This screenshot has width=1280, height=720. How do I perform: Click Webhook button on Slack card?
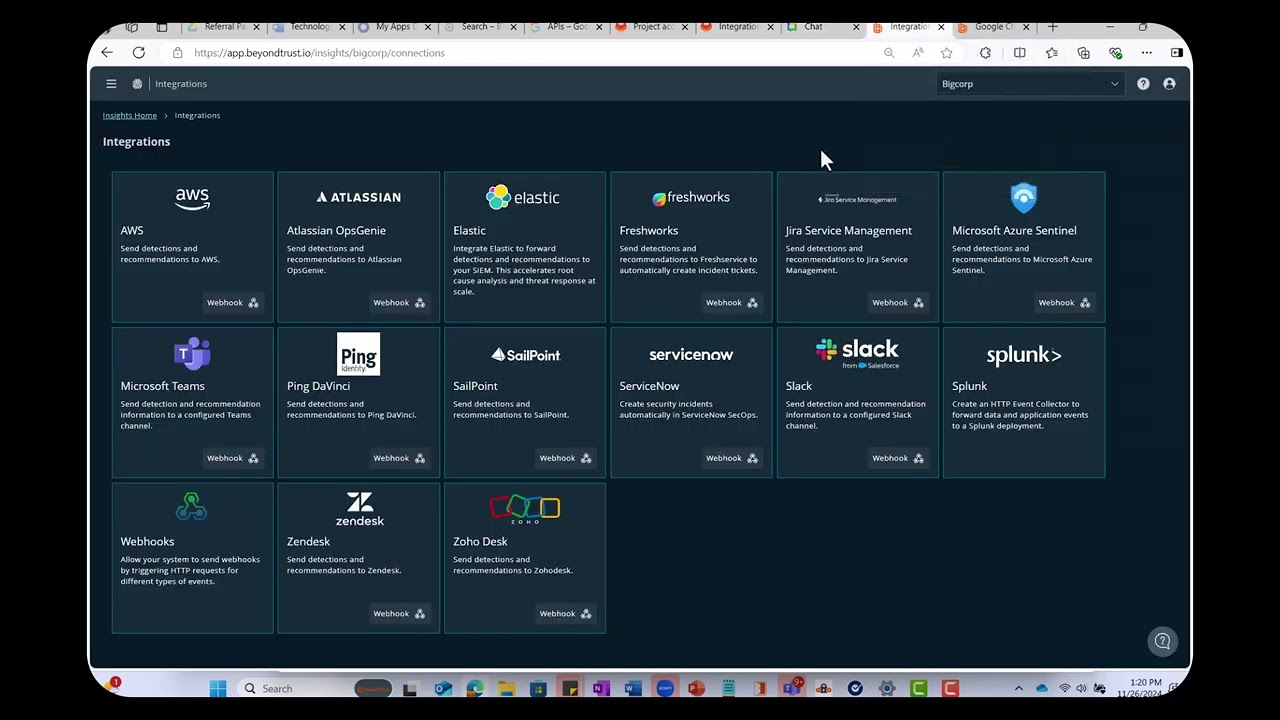pyautogui.click(x=897, y=458)
